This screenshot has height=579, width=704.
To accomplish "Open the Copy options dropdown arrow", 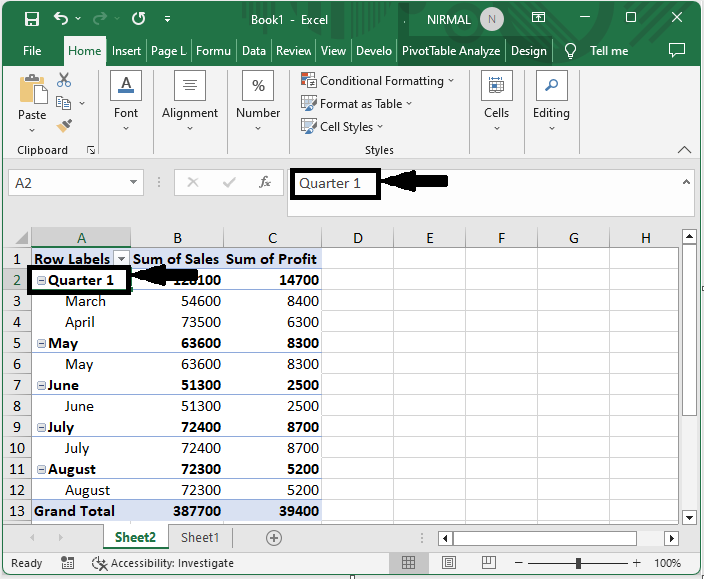I will click(x=82, y=103).
